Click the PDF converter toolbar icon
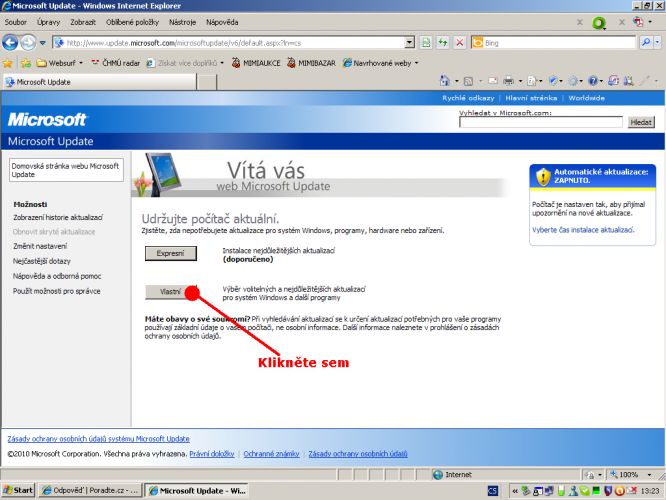Viewport: 666px width, 500px height. pos(638,22)
